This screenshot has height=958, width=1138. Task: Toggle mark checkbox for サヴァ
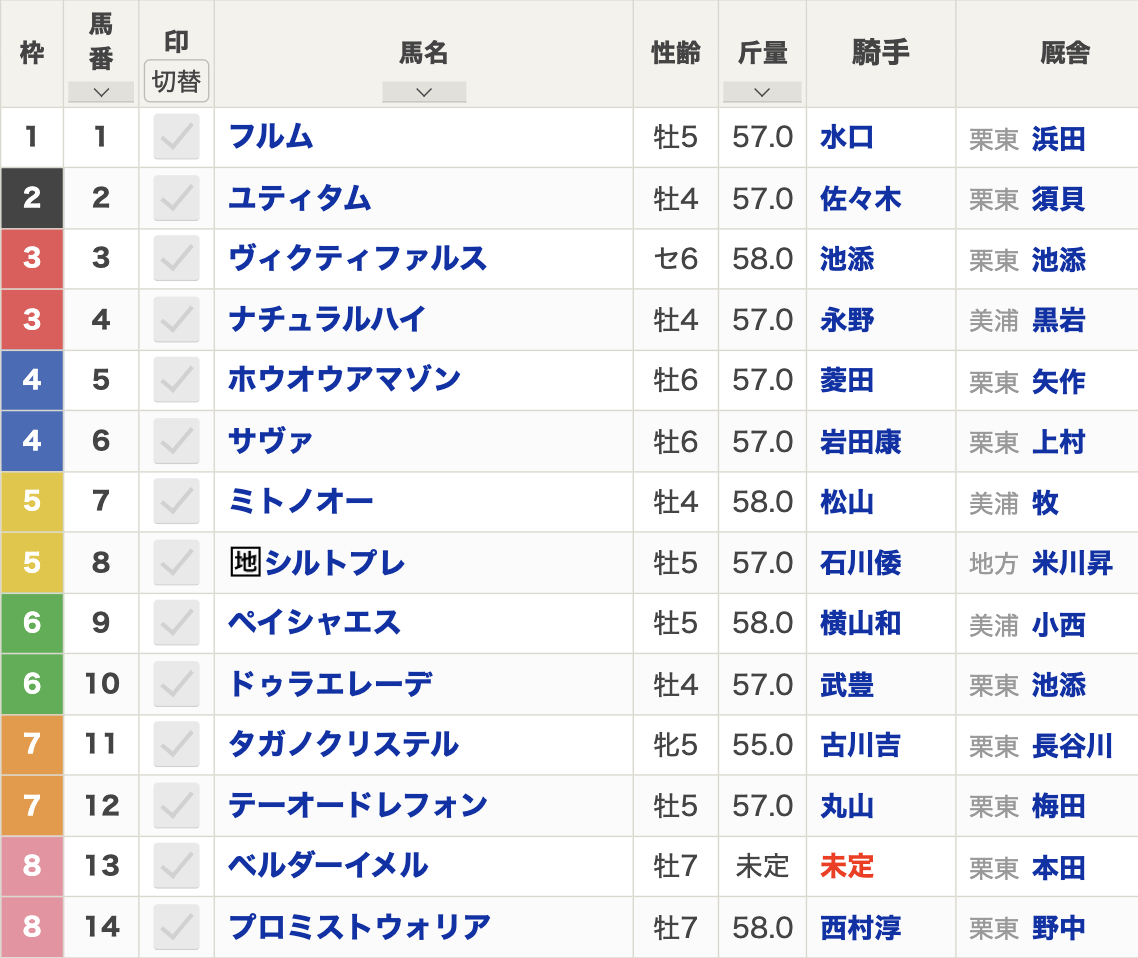pos(176,441)
